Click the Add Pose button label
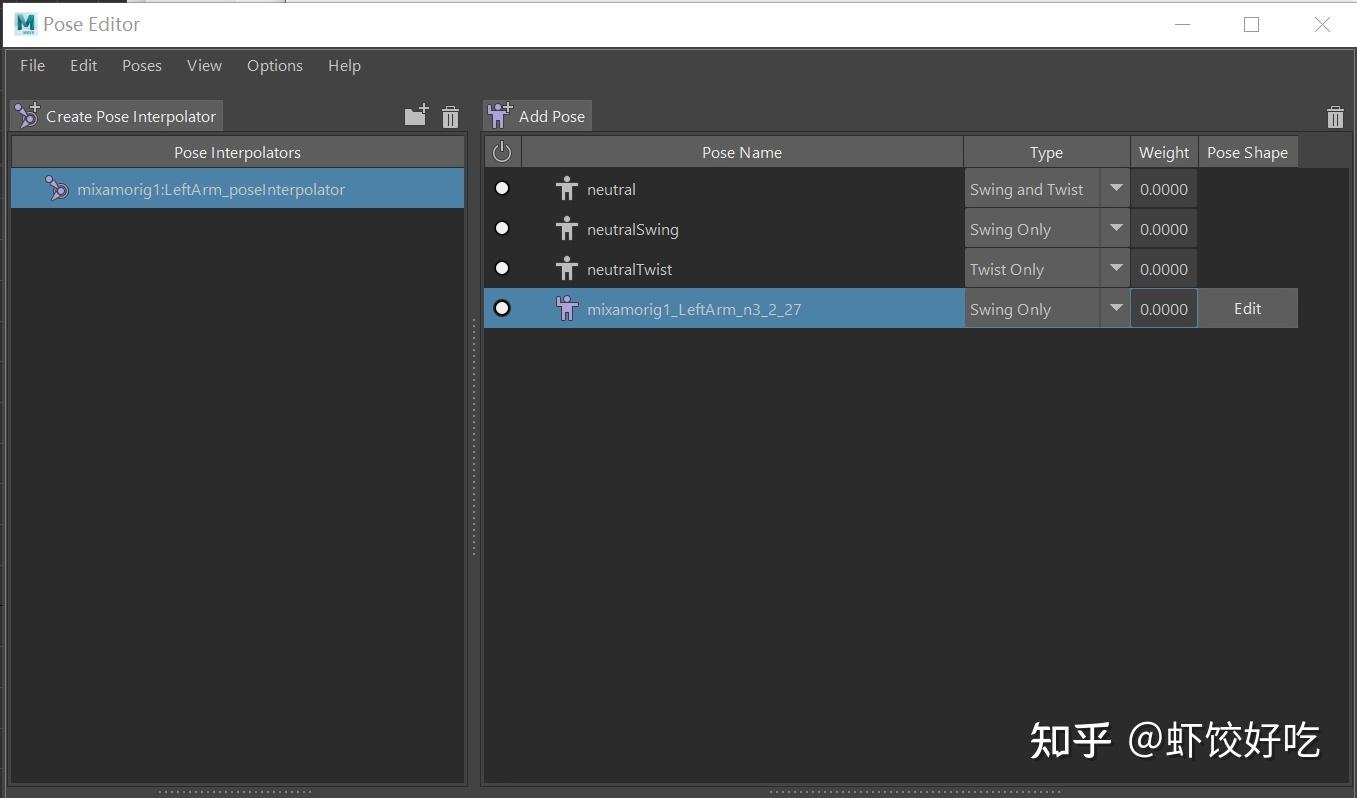This screenshot has width=1357, height=798. pos(552,117)
